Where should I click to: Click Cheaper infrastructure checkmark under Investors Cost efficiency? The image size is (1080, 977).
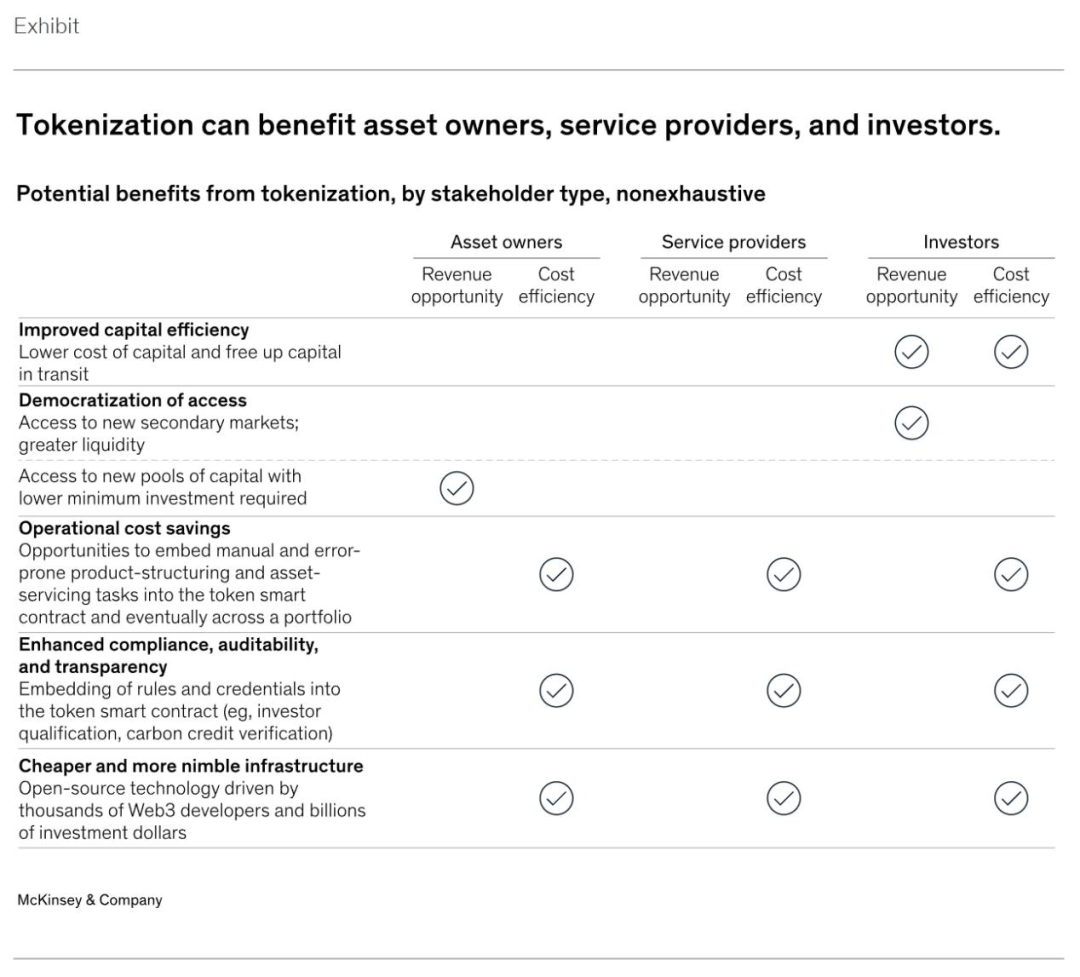tap(1012, 797)
